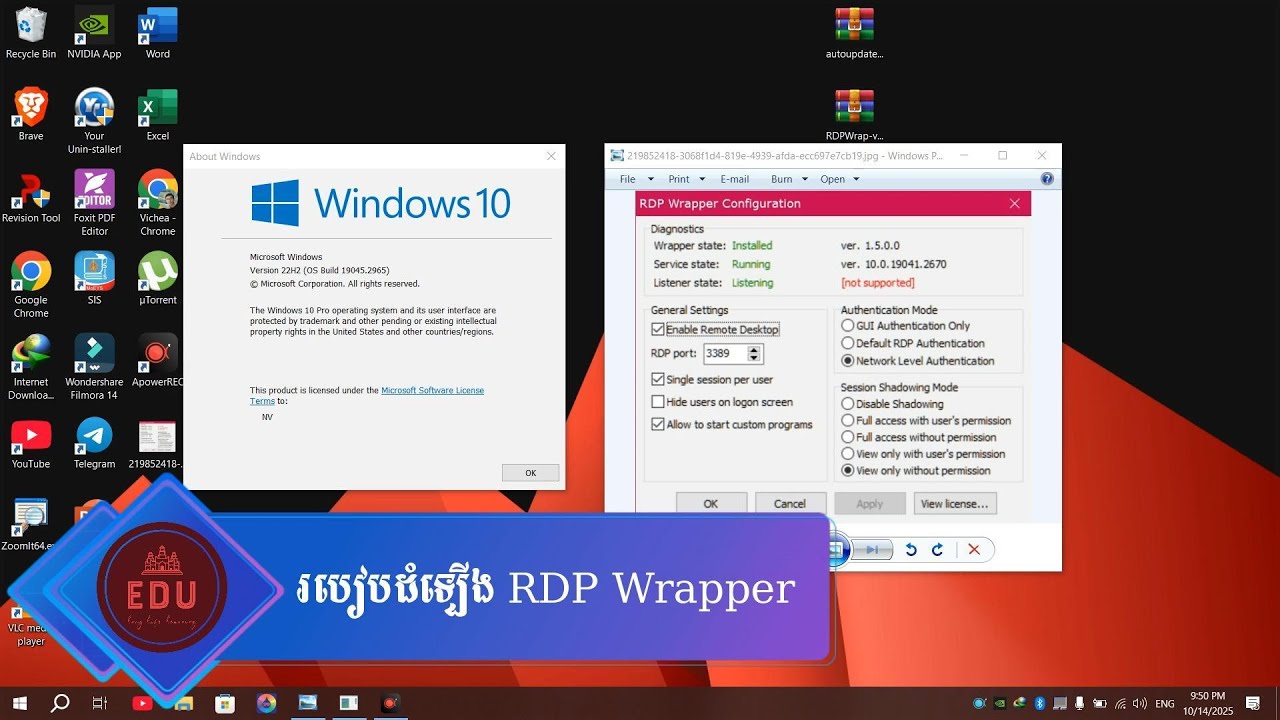
Task: Open Foxit PDF Editor shortcut
Action: [x=94, y=203]
